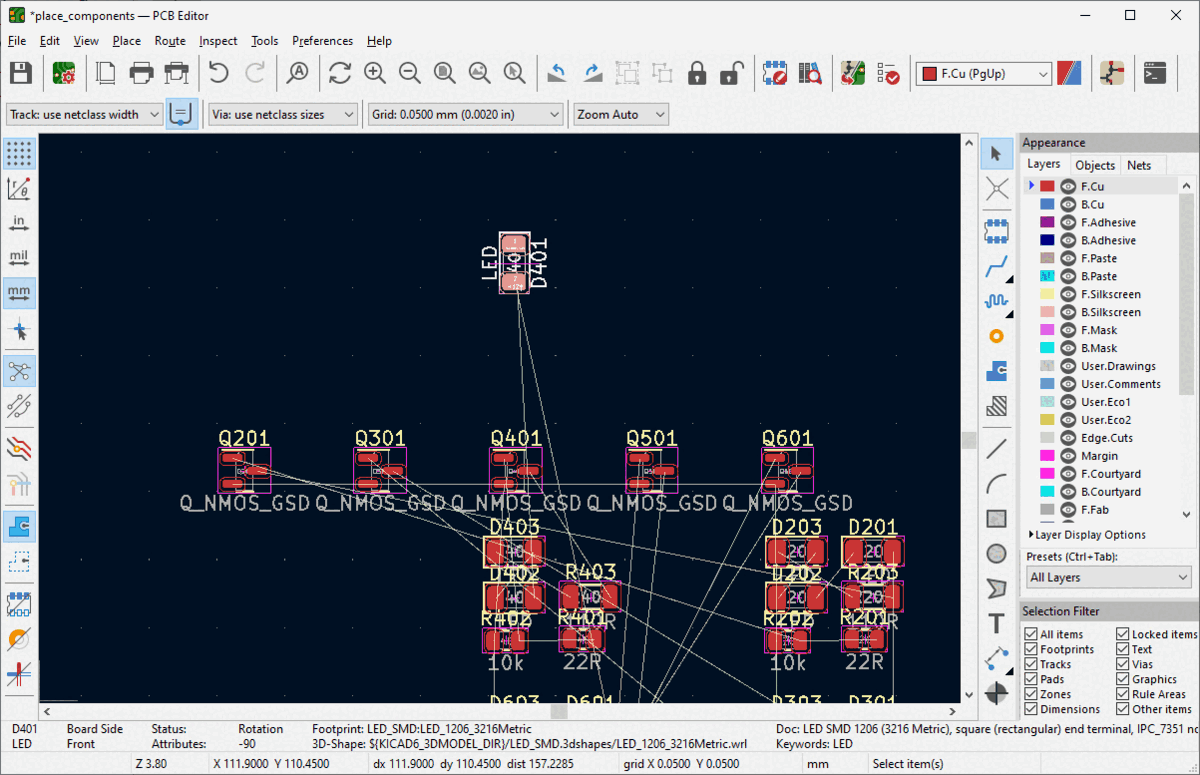Click the Print icon

[x=141, y=73]
